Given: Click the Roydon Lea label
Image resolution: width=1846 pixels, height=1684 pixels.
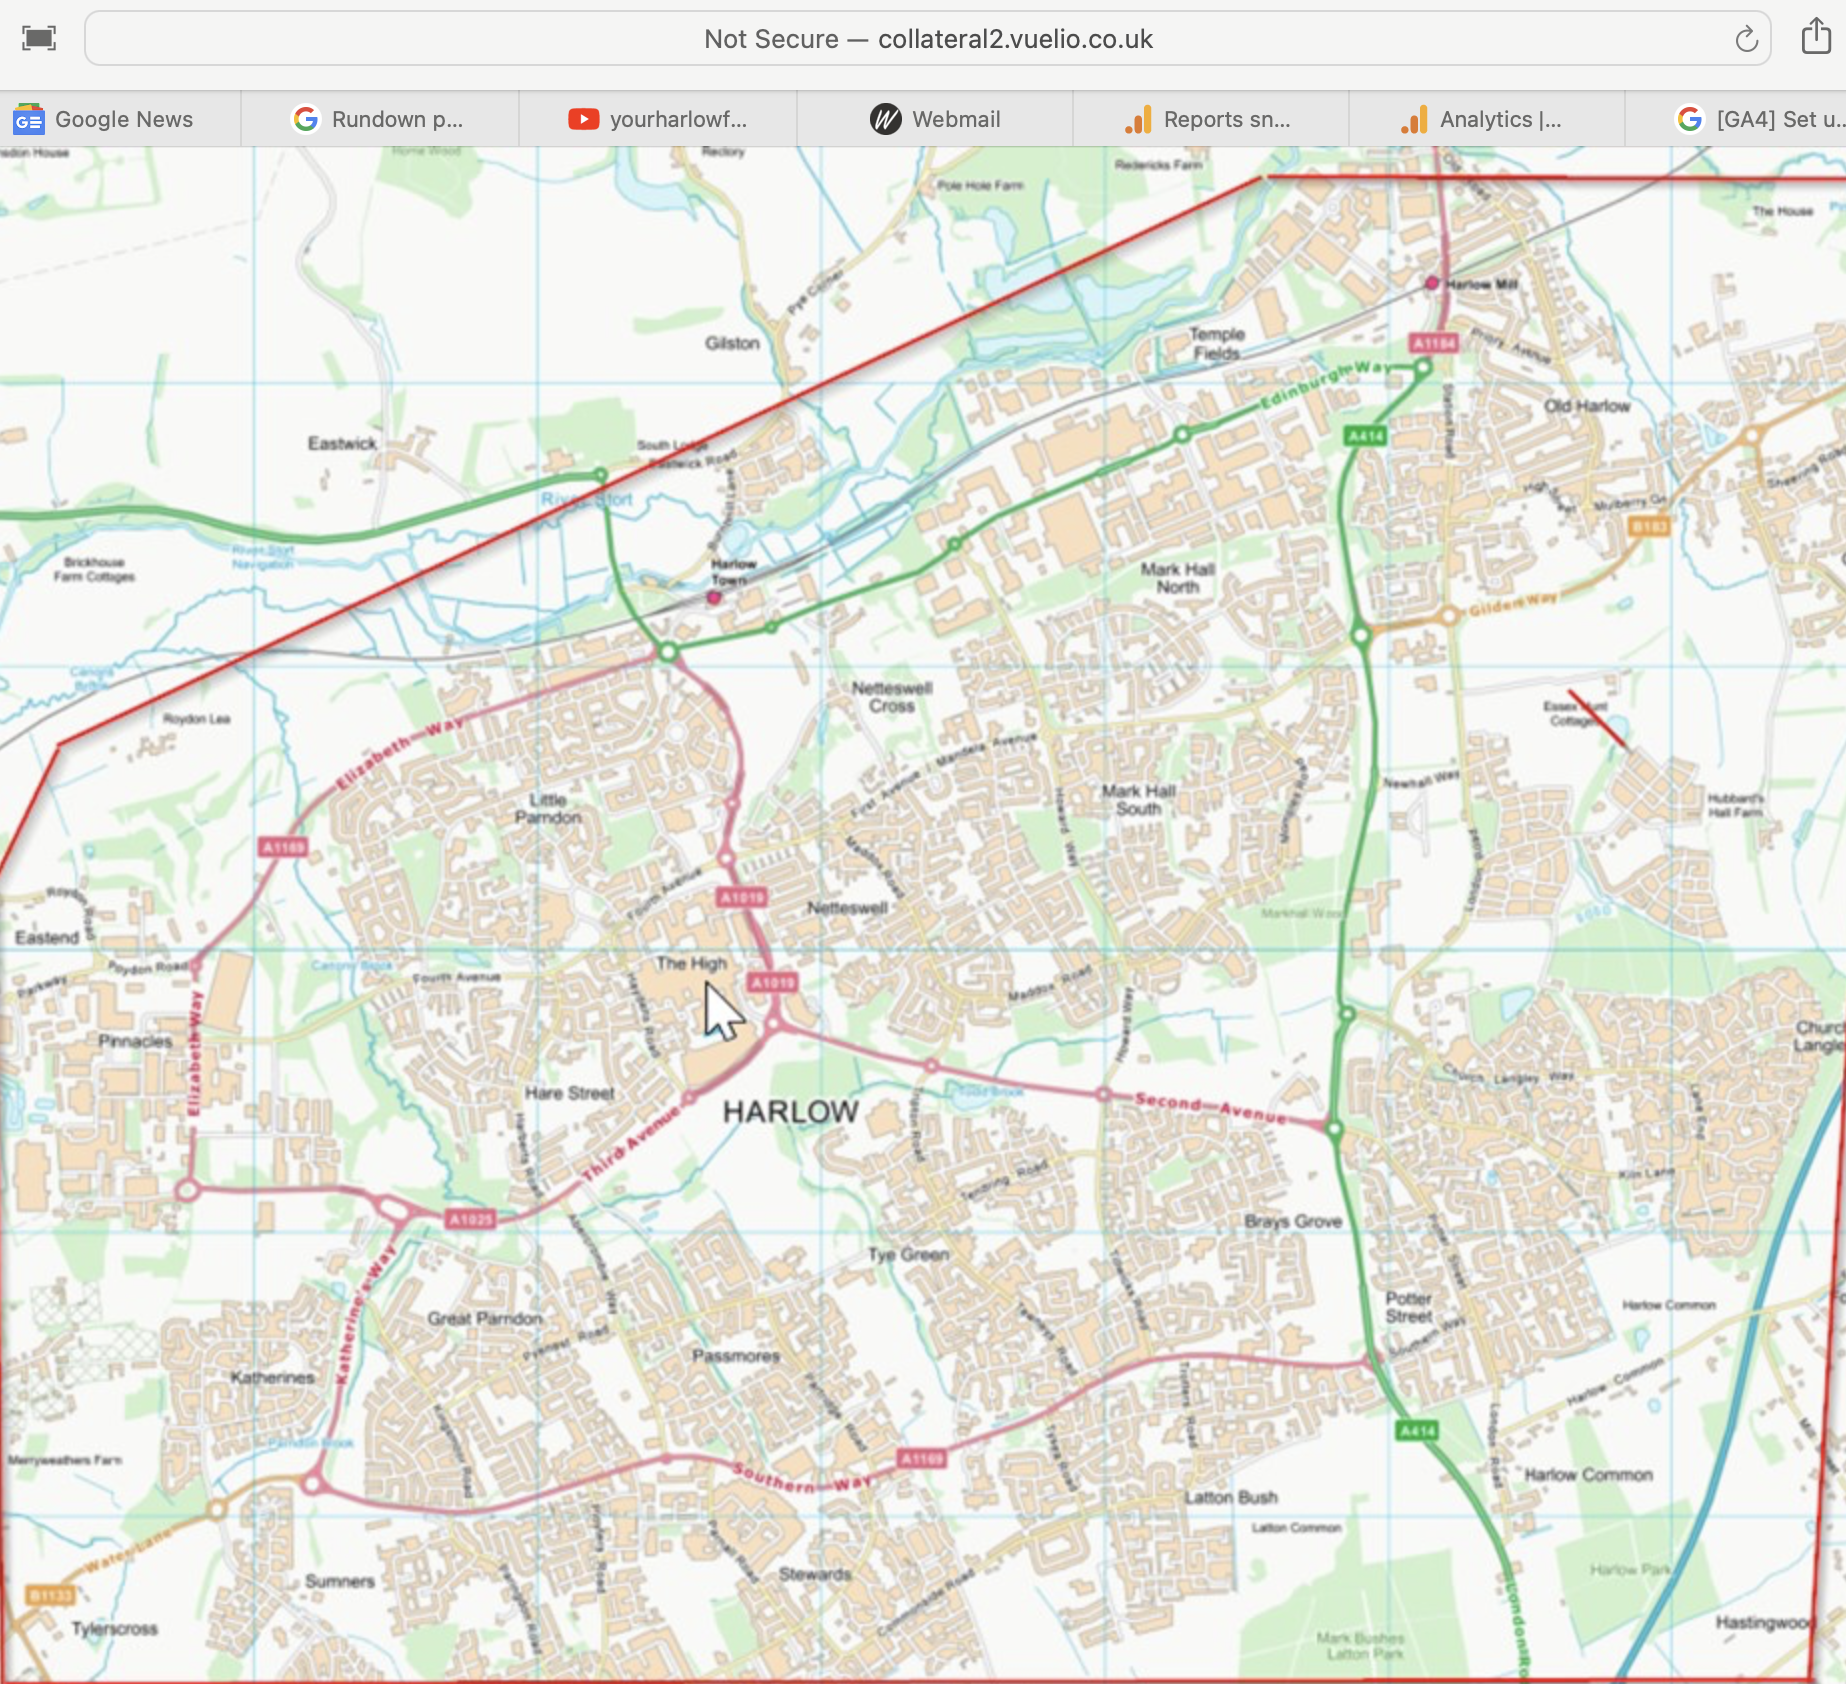Looking at the screenshot, I should (196, 719).
